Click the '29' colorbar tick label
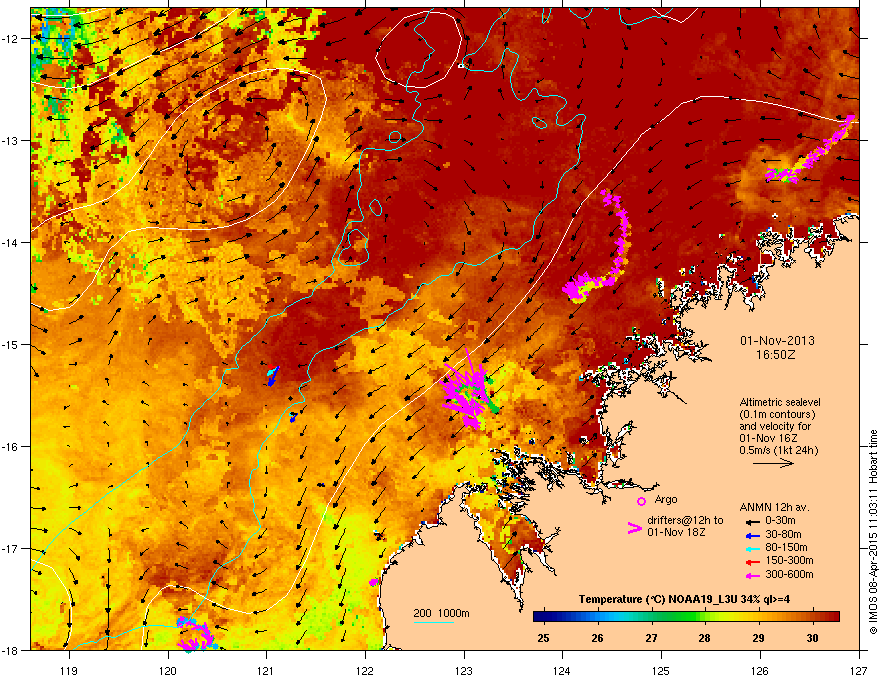 [758, 638]
